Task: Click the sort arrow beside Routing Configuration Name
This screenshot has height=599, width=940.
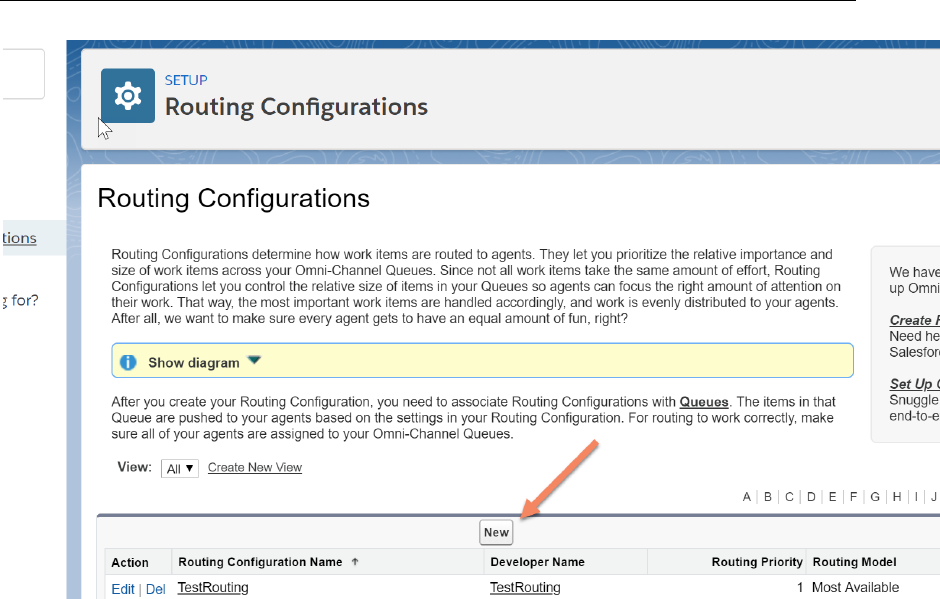Action: [x=355, y=562]
